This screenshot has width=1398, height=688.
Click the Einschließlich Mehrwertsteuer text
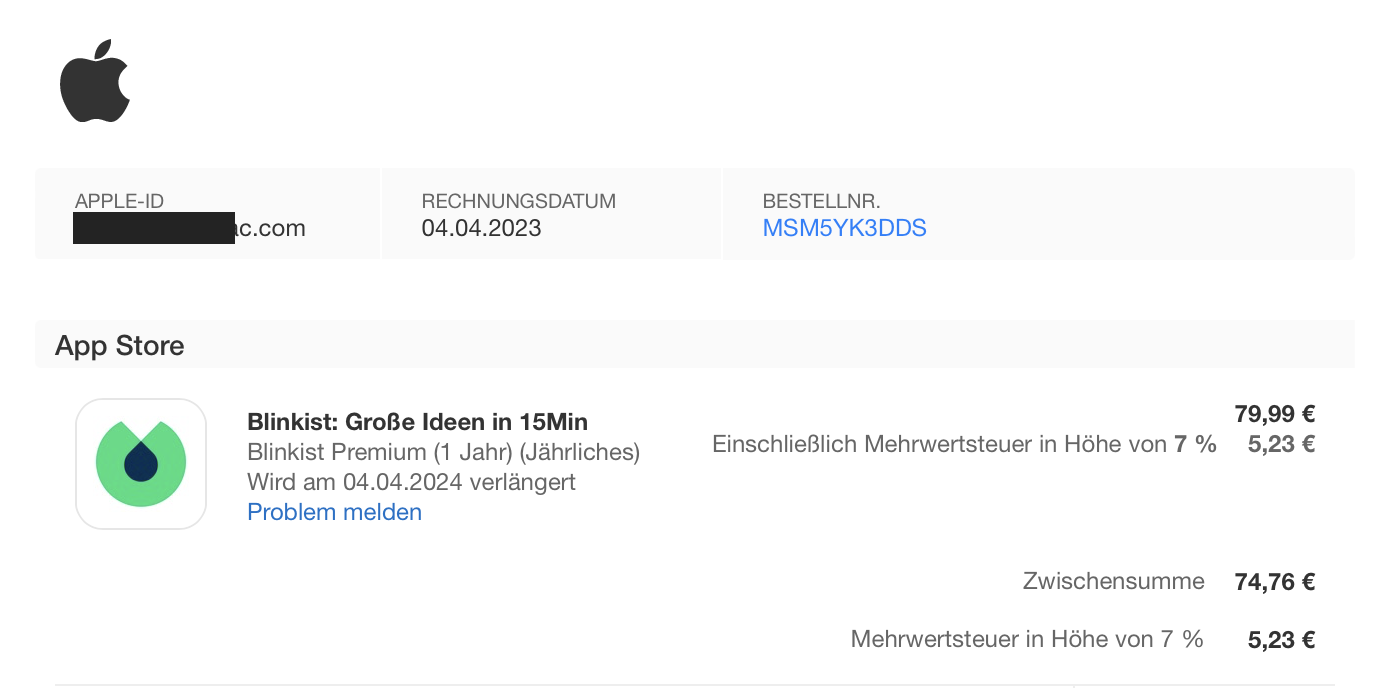[964, 444]
